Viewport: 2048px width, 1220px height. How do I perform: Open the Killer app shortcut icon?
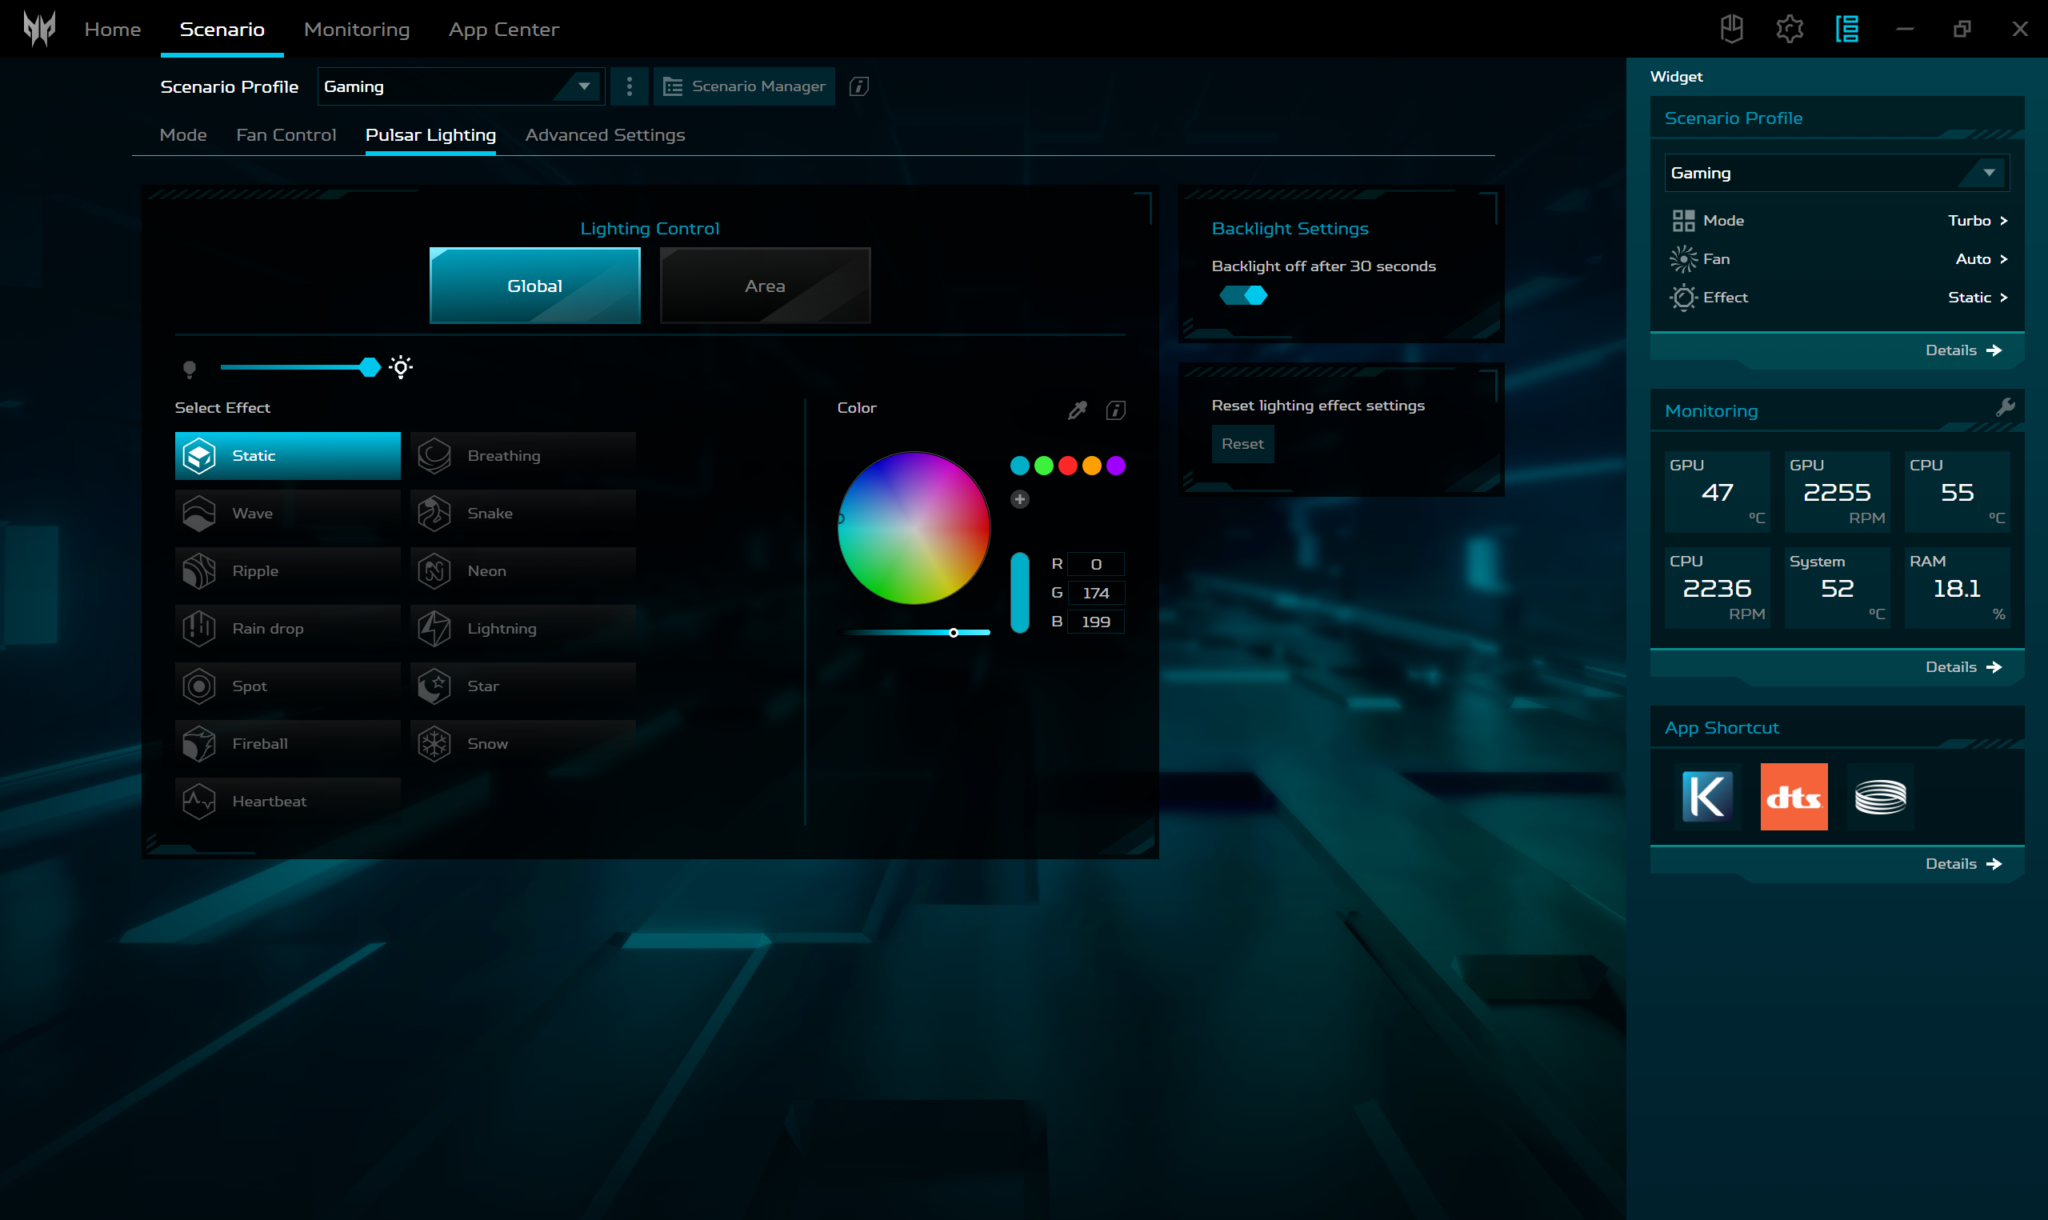[1707, 797]
